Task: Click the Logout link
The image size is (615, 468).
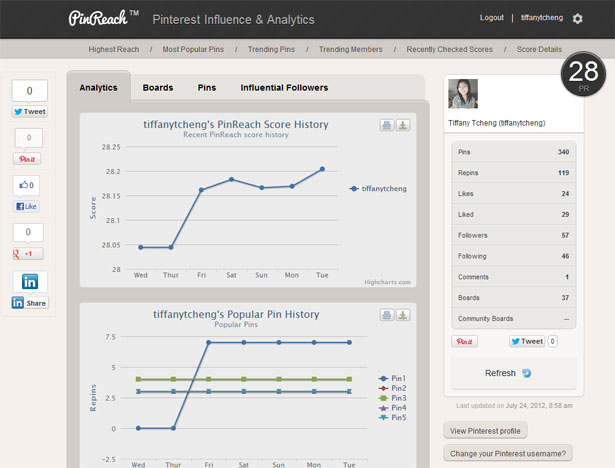Action: [492, 18]
